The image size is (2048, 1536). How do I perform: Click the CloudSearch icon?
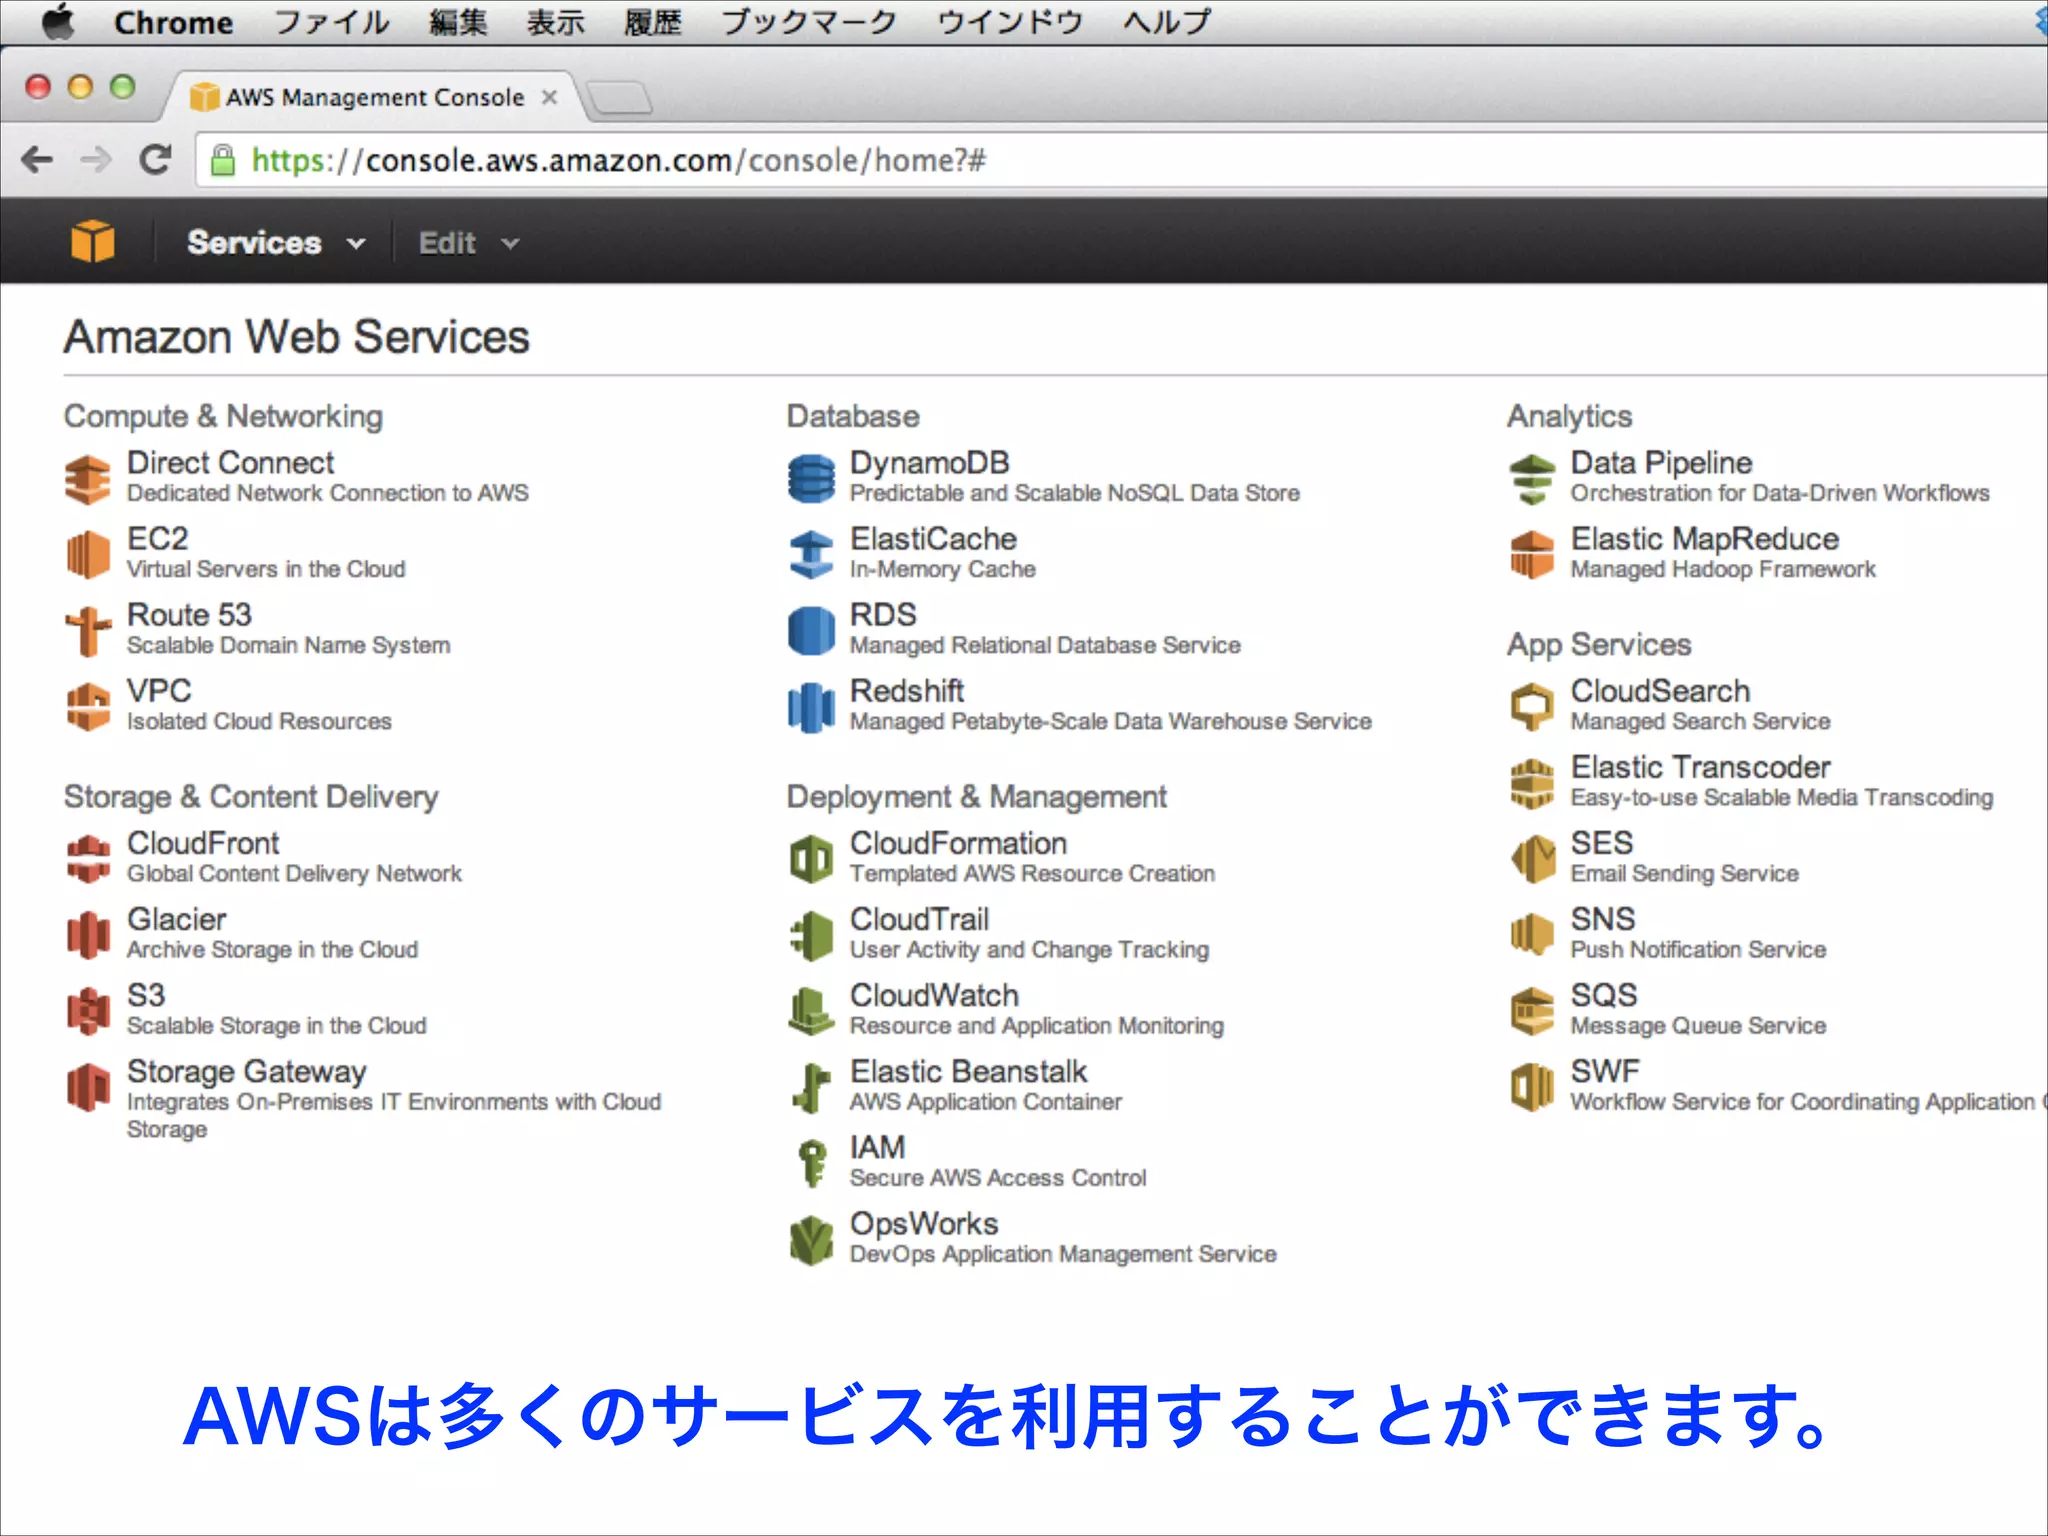tap(1532, 707)
